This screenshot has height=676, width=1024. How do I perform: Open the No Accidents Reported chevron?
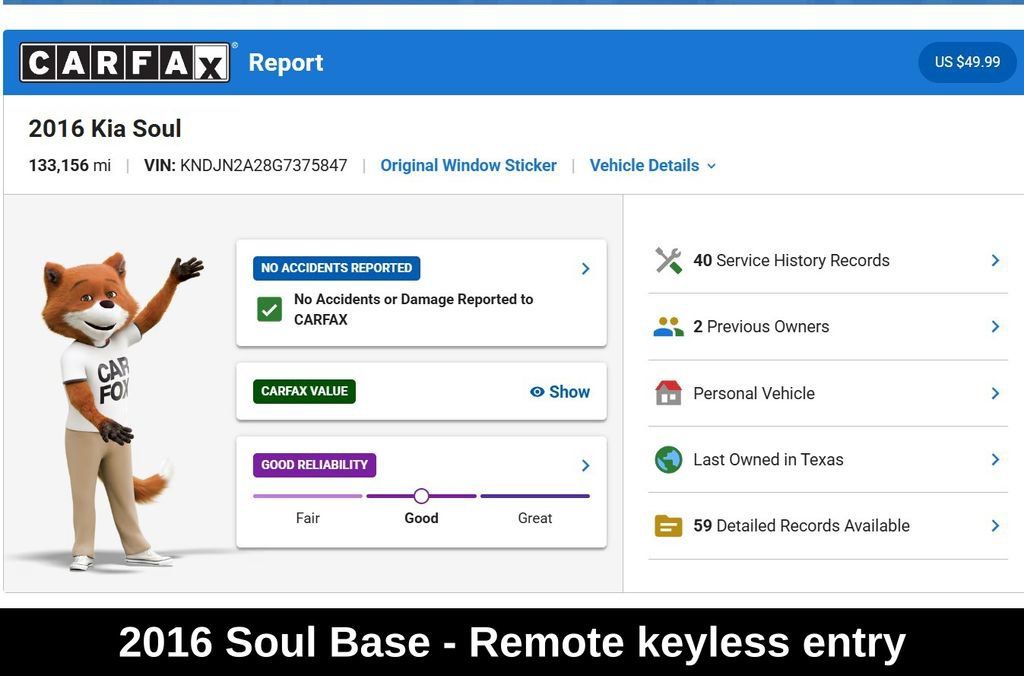tap(585, 268)
